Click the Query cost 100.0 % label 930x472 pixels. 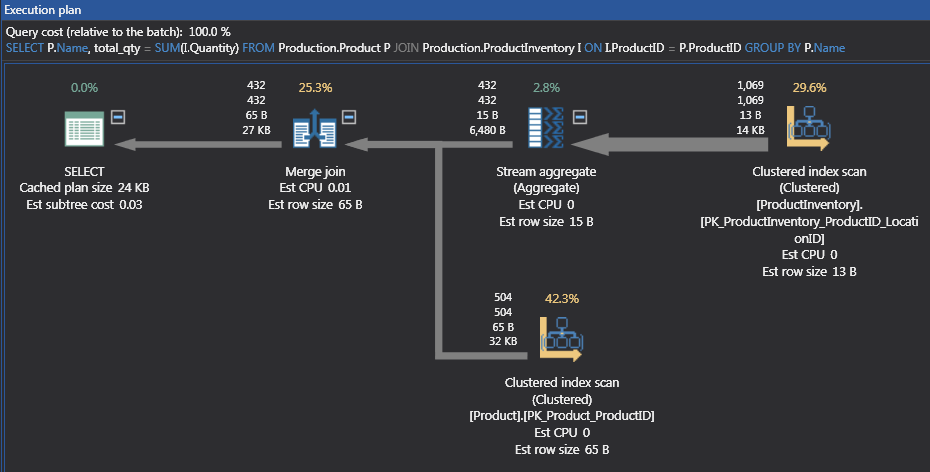(118, 32)
